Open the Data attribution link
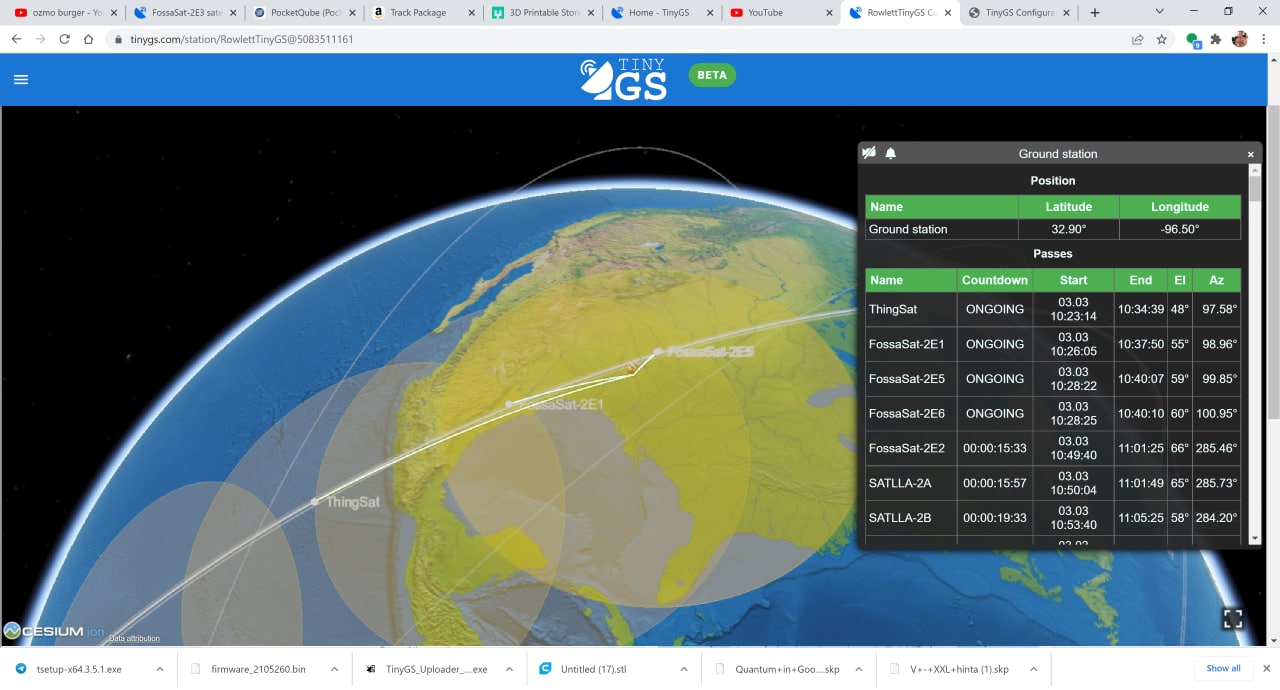The width and height of the screenshot is (1280, 690). [134, 638]
